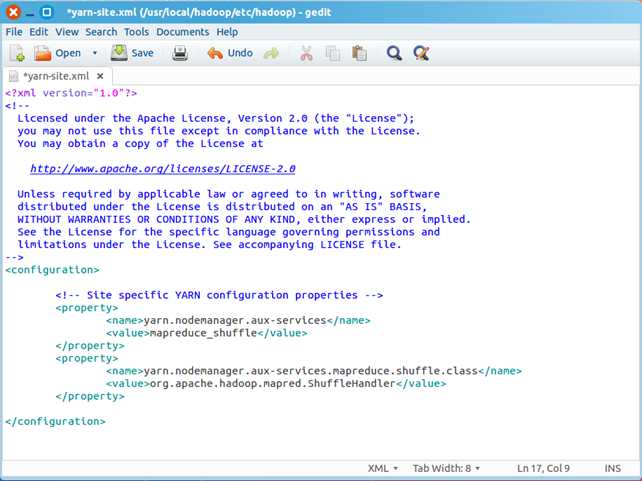The image size is (642, 481).
Task: Expand the Tab Width: 8 dropdown
Action: pyautogui.click(x=446, y=468)
